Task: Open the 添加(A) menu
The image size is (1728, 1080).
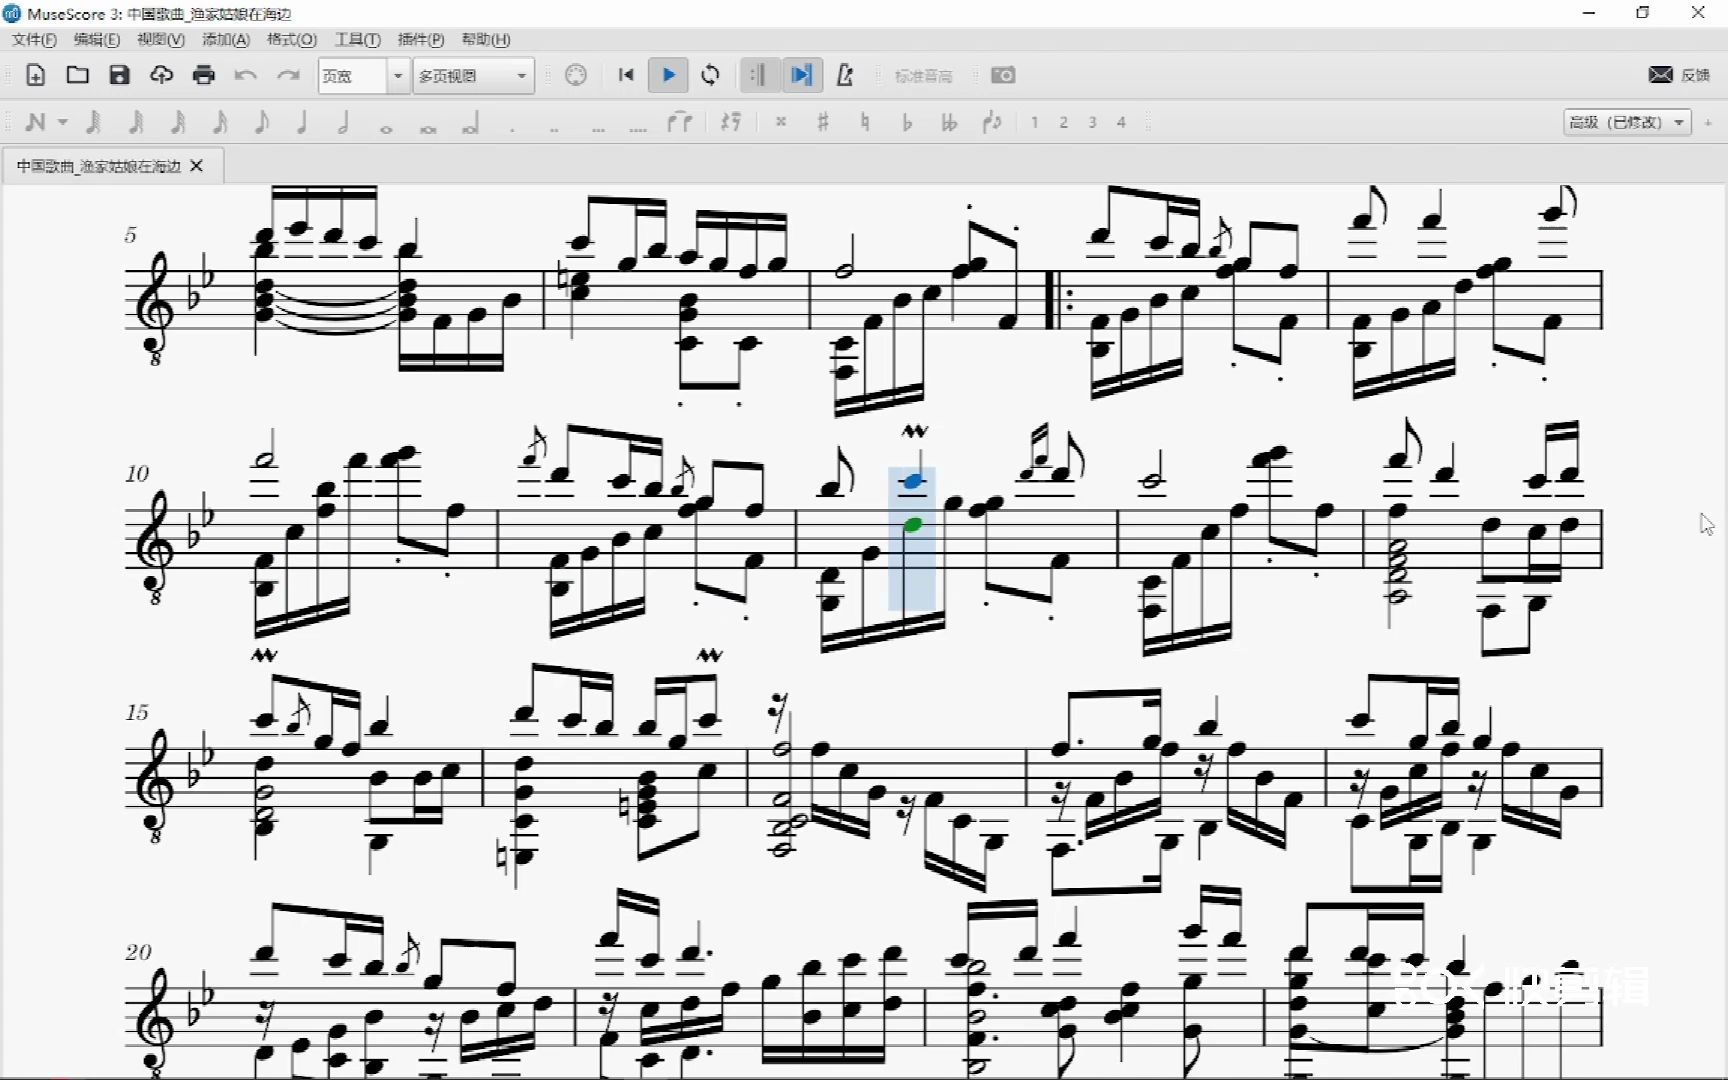Action: [226, 39]
